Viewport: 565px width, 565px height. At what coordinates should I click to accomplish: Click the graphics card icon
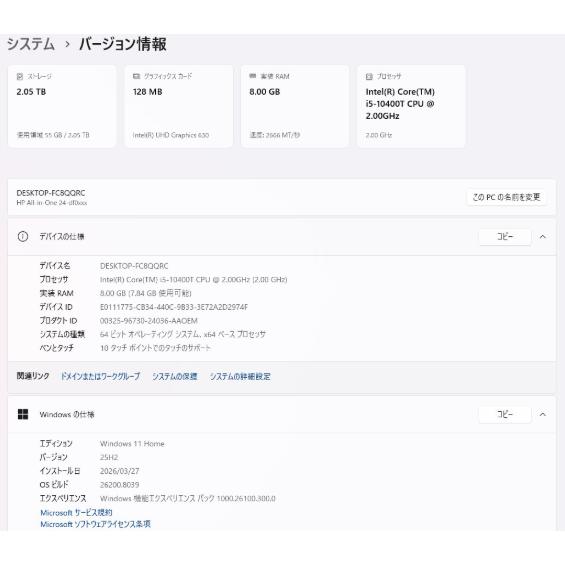pyautogui.click(x=136, y=76)
